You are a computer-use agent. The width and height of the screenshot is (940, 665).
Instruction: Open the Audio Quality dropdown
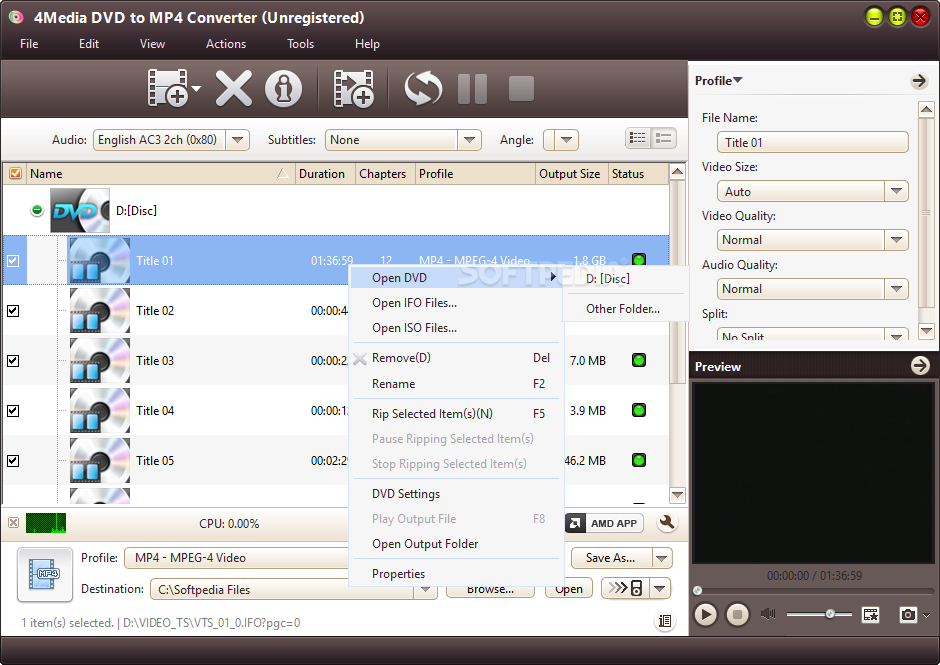pos(896,289)
